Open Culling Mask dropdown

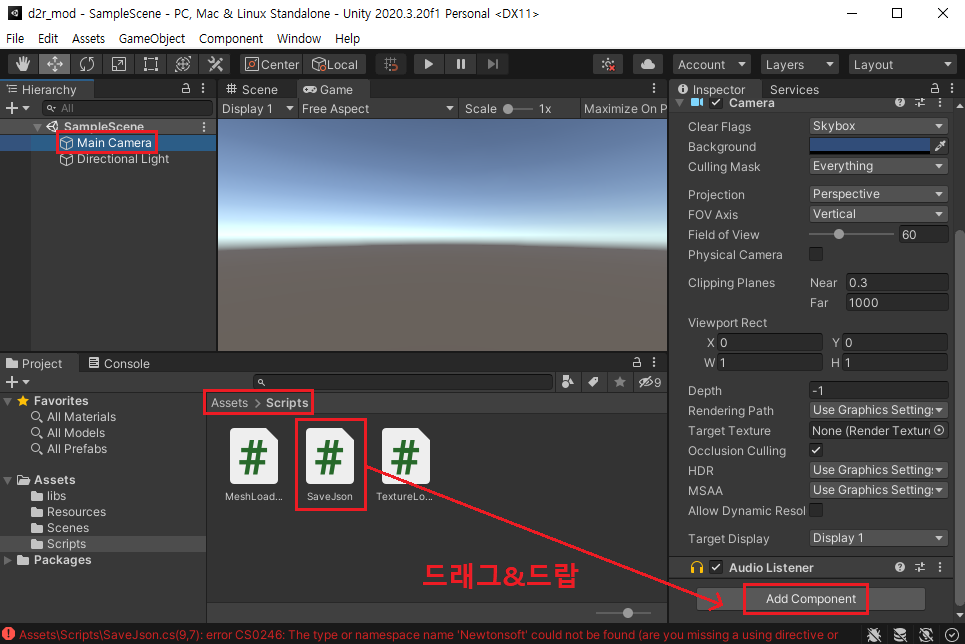tap(878, 166)
